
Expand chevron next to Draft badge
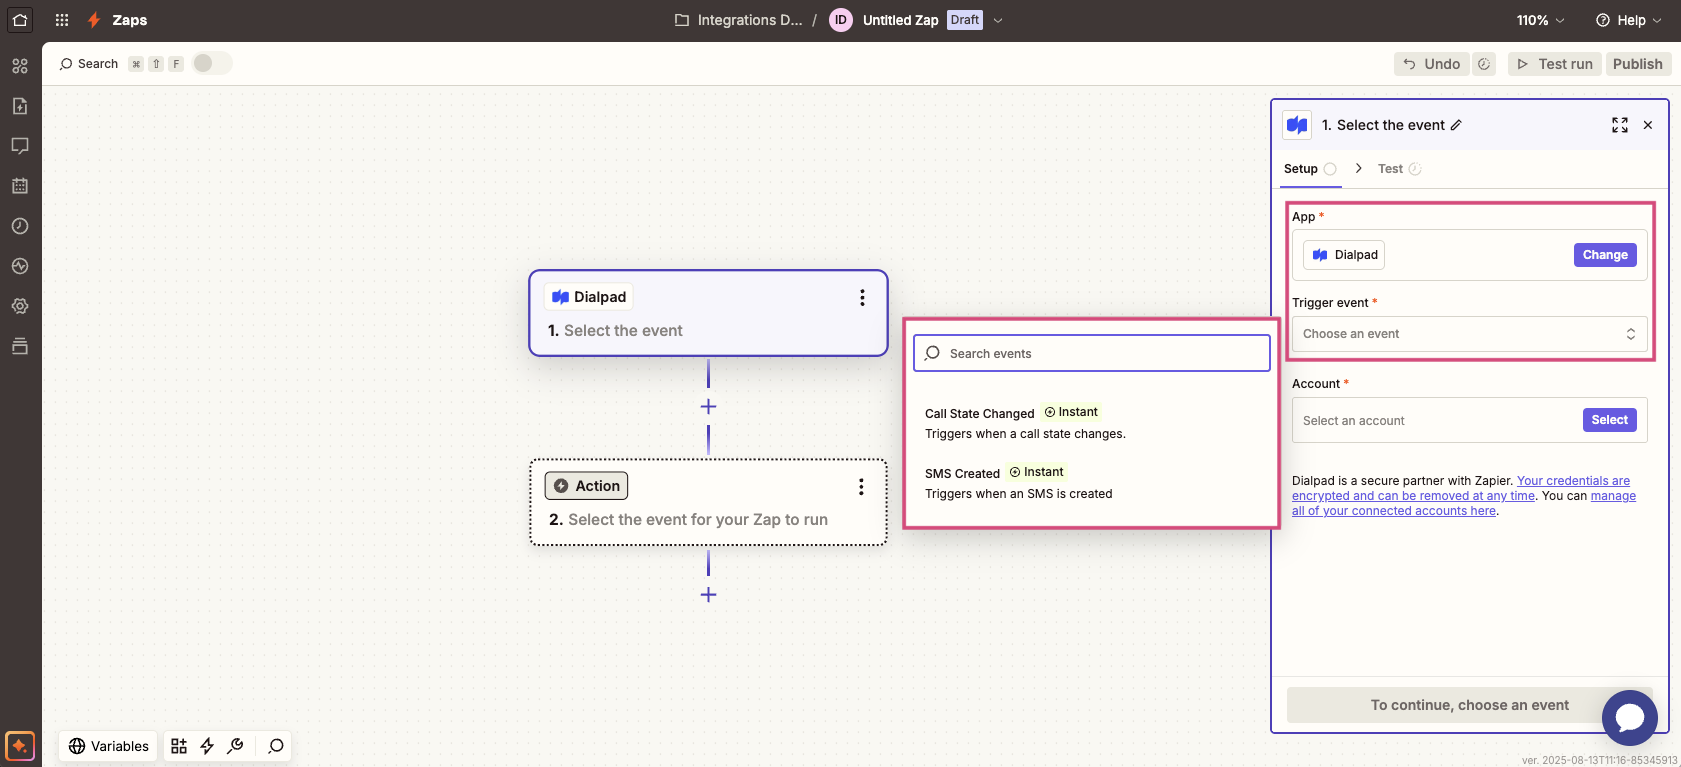click(x=998, y=20)
